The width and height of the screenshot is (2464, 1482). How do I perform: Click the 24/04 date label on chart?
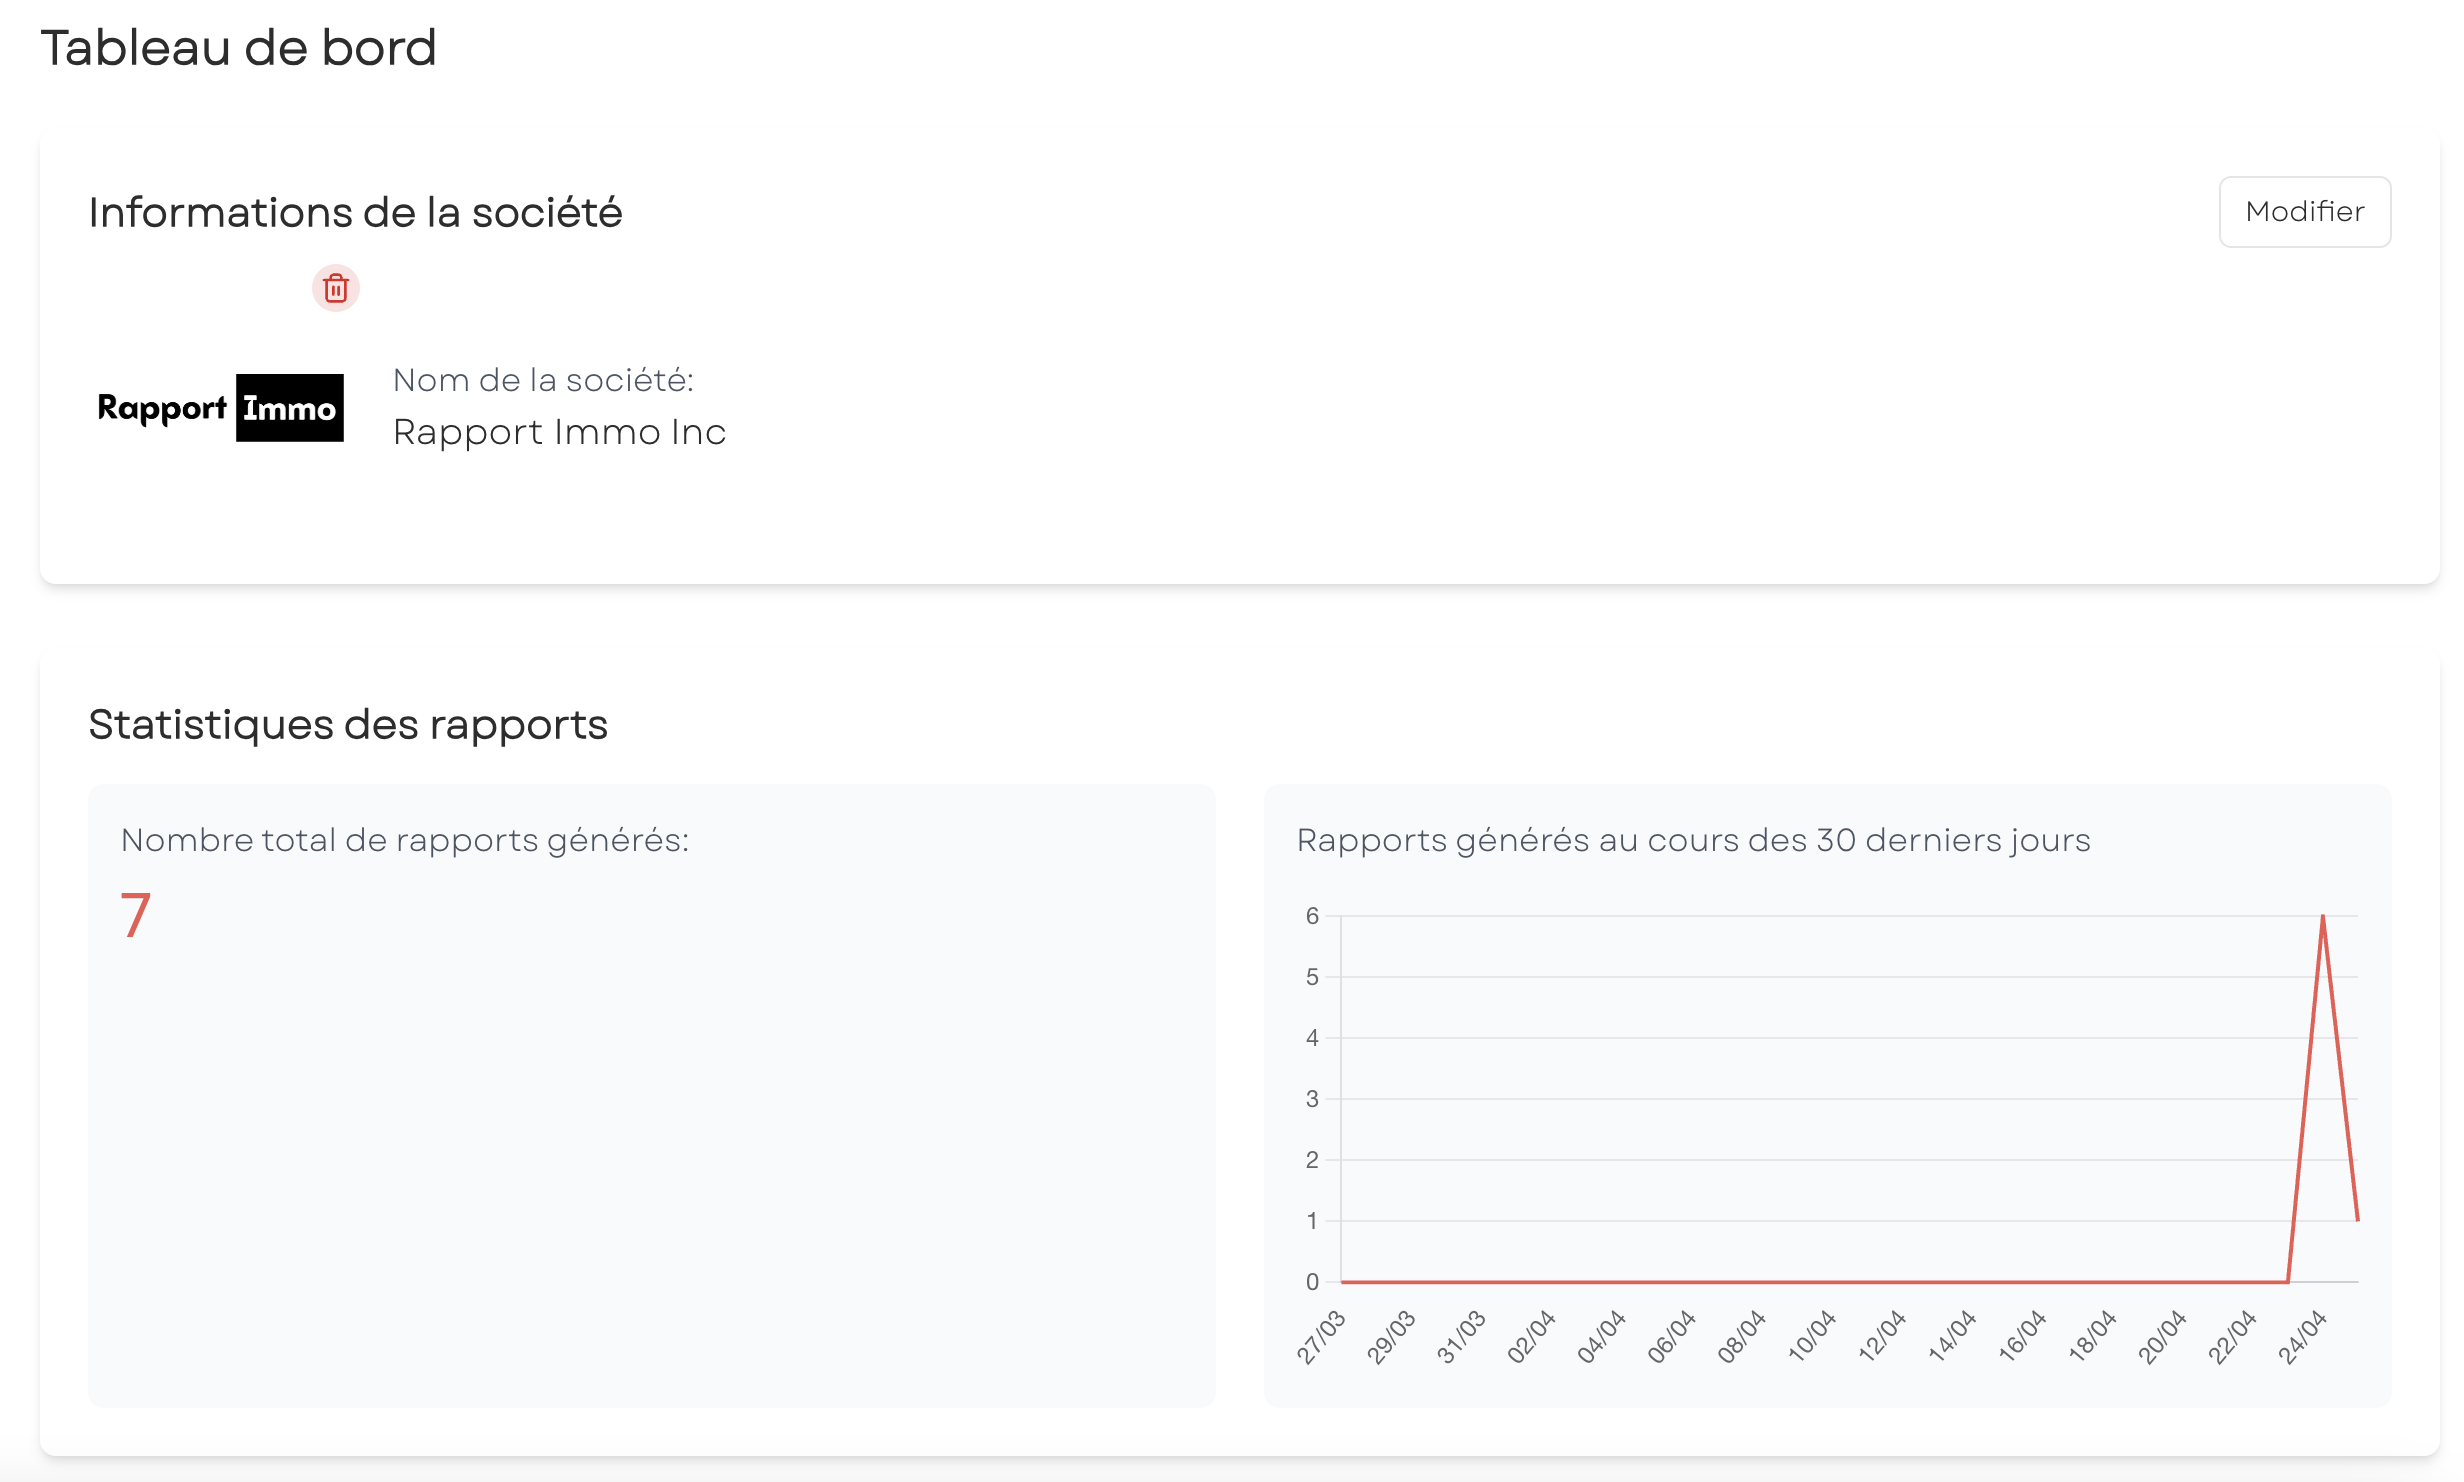coord(2303,1336)
